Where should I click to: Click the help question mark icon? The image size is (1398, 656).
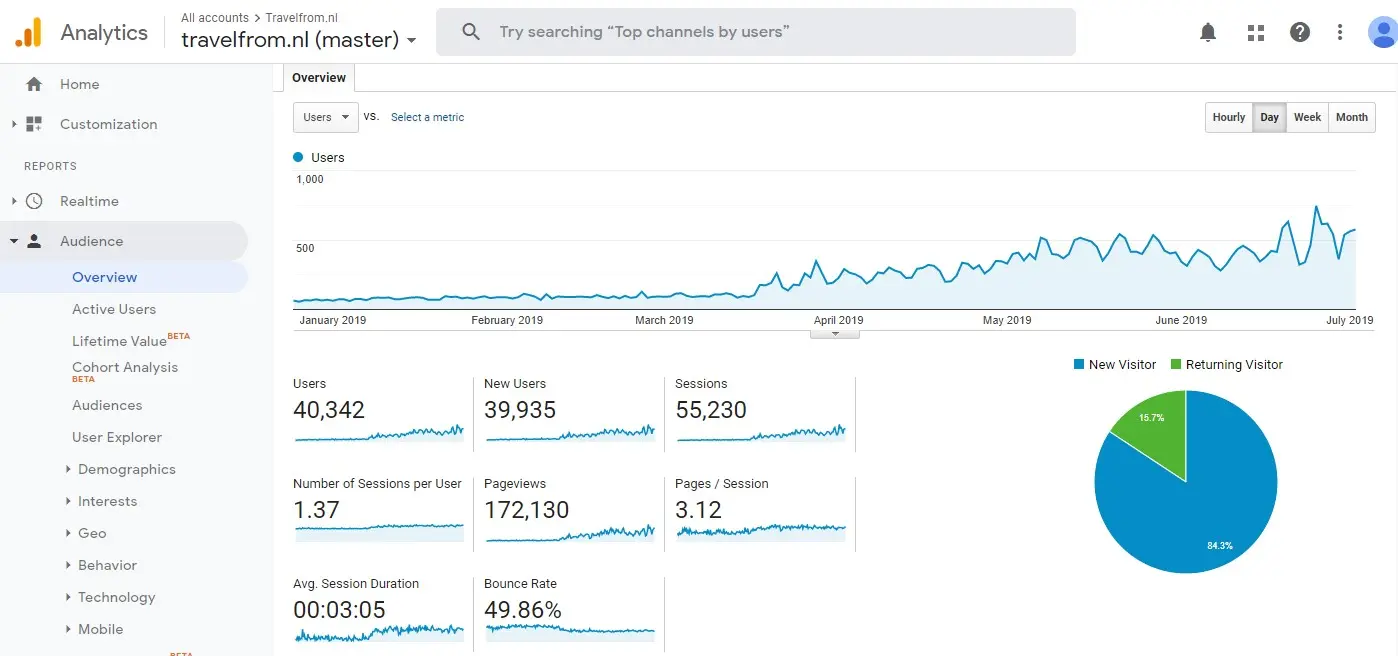pos(1300,32)
